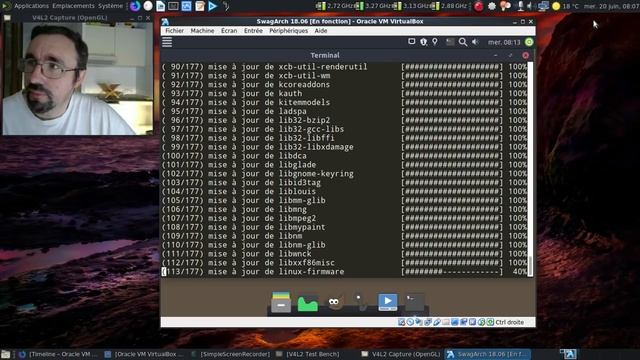
Task: Open the Entrée menu
Action: [253, 31]
